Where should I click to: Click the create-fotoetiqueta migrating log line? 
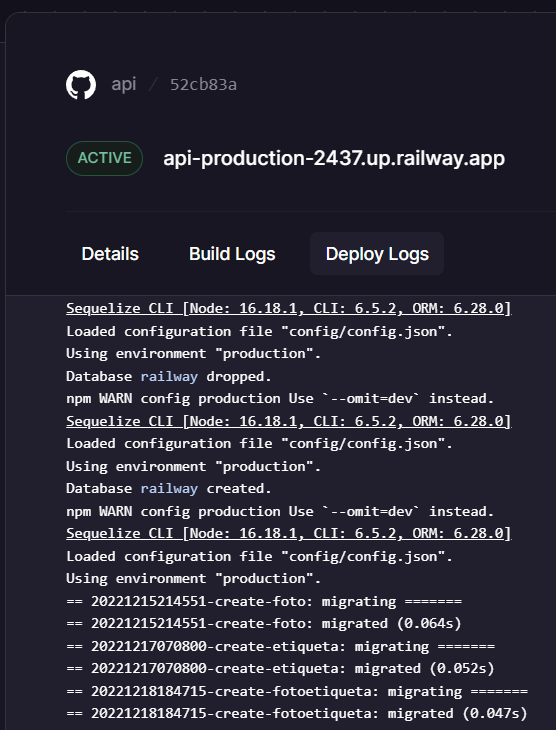point(297,691)
